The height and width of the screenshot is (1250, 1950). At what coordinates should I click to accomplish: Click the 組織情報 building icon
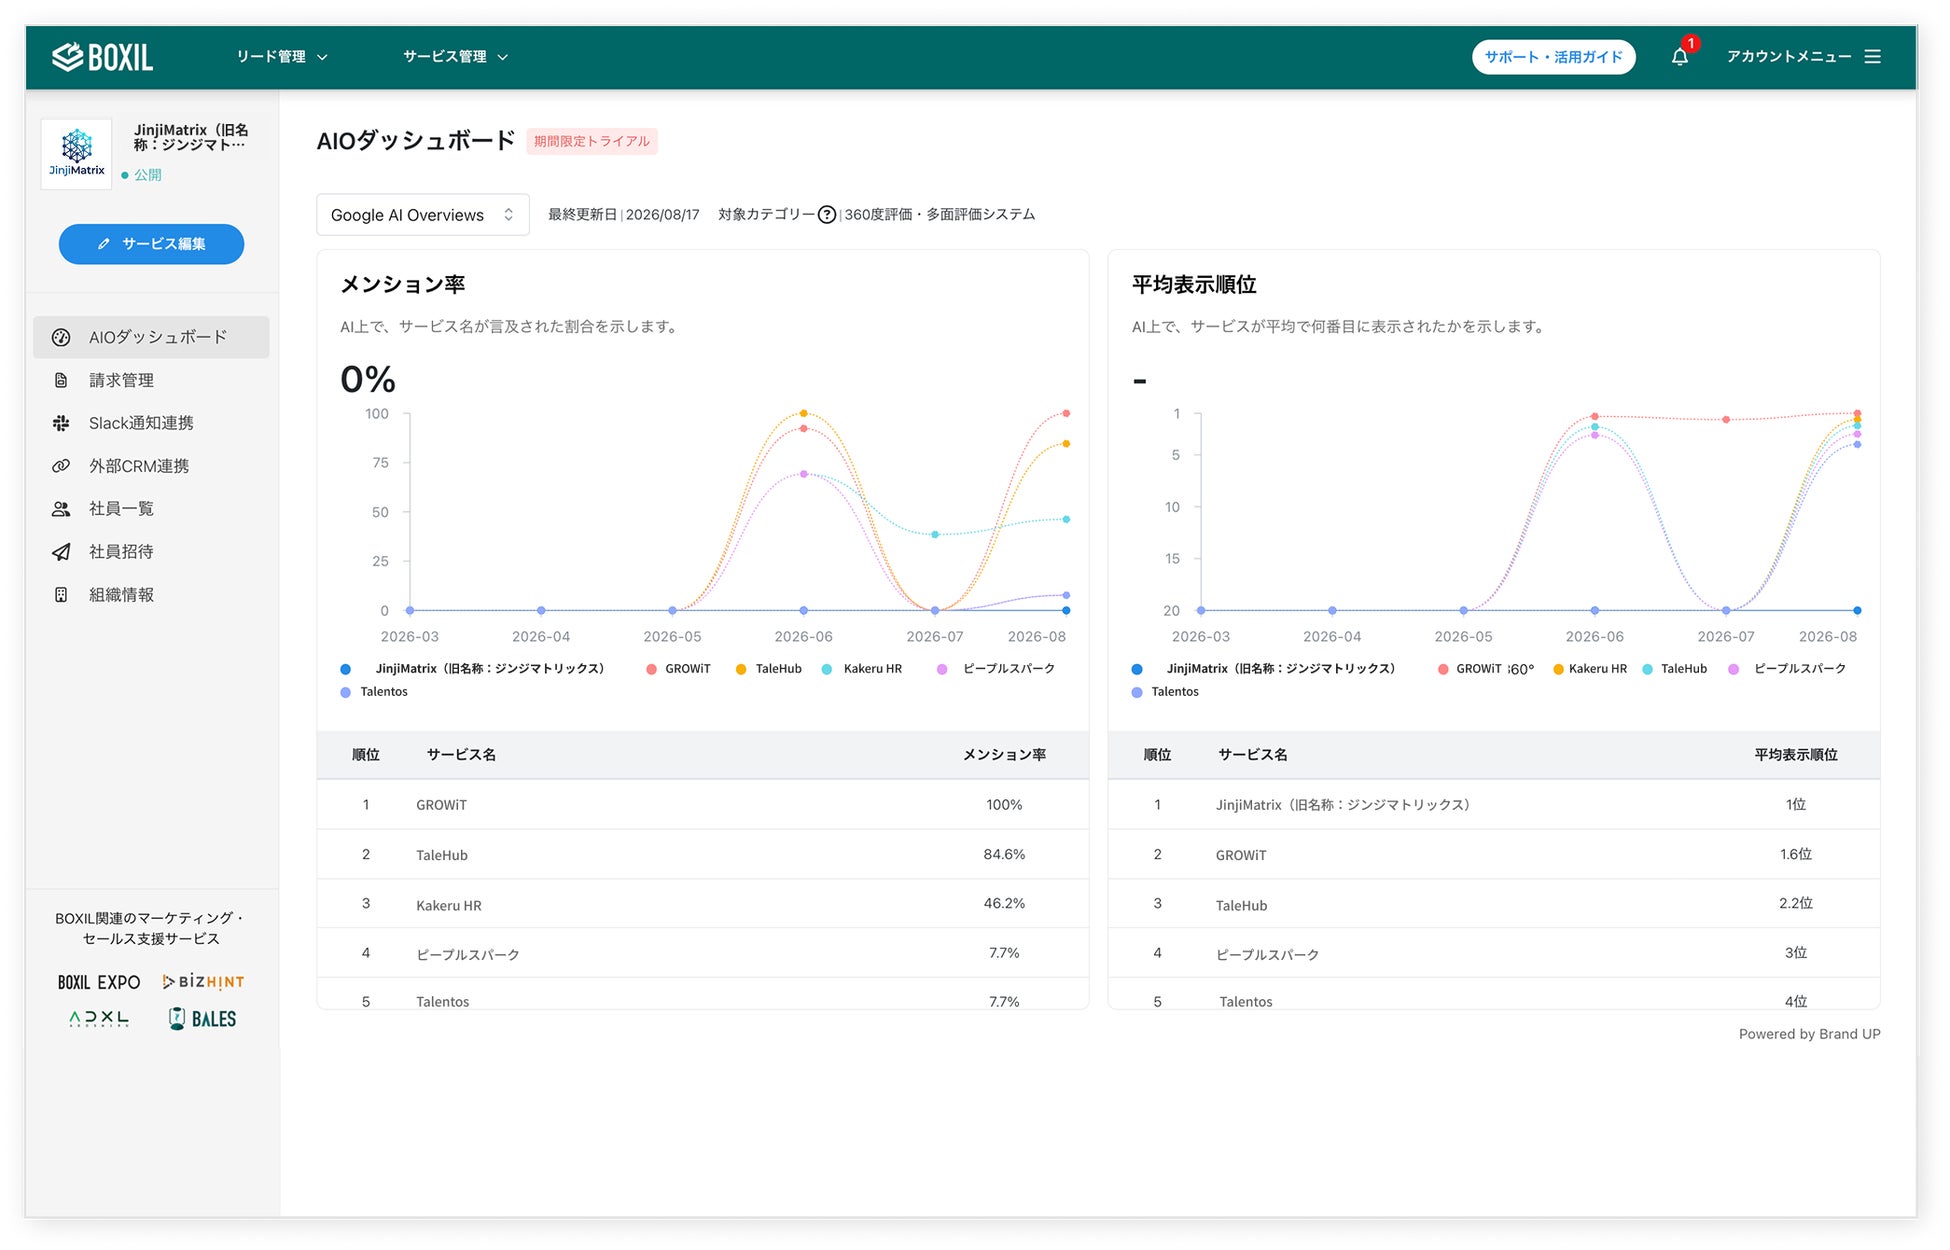(61, 595)
